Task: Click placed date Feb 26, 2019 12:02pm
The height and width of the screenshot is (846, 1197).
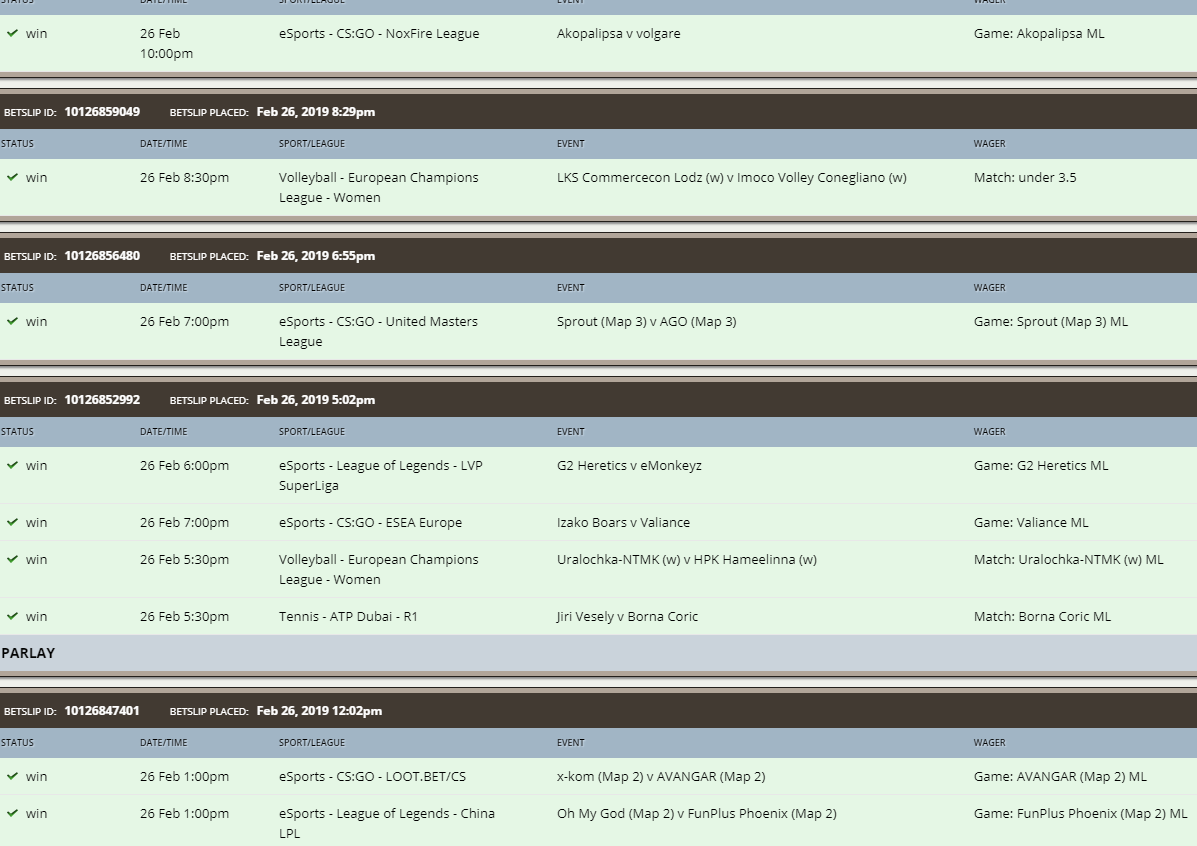Action: click(319, 711)
